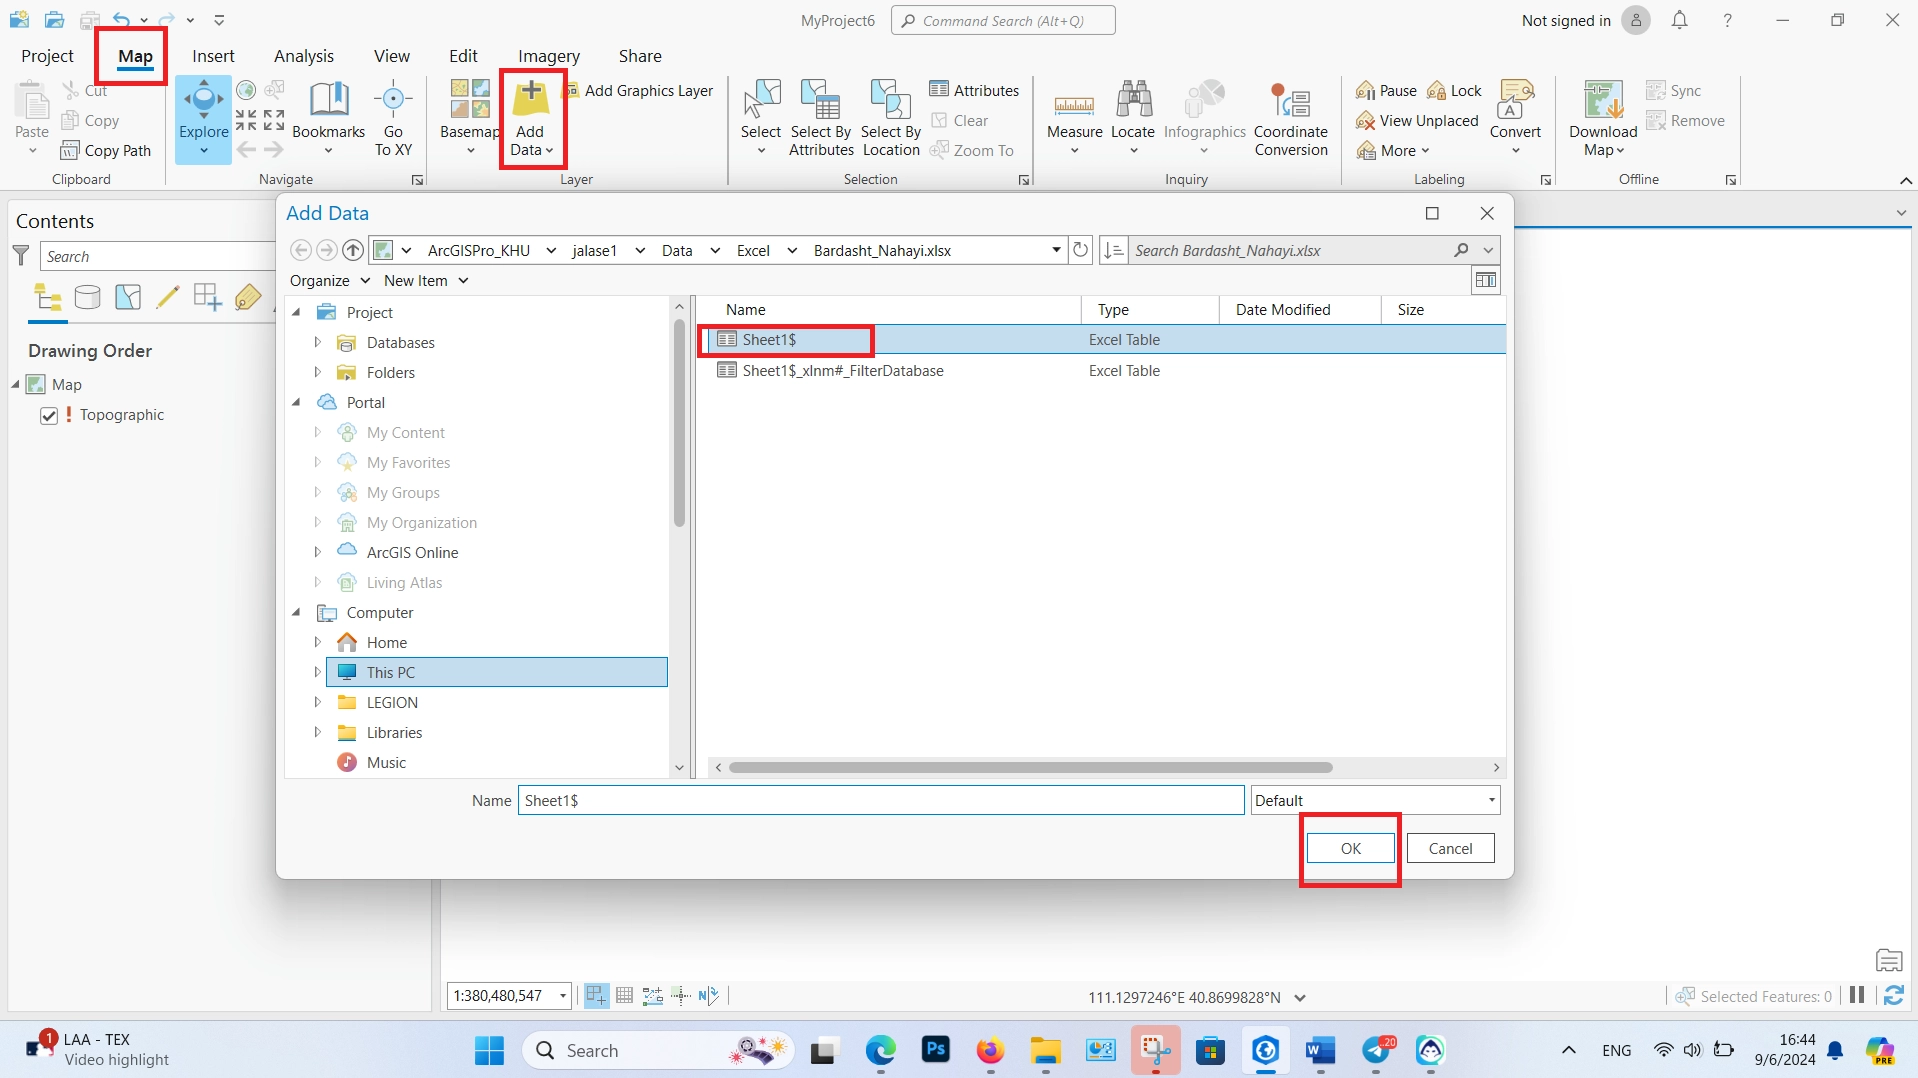Collapse the Computer node

297,612
